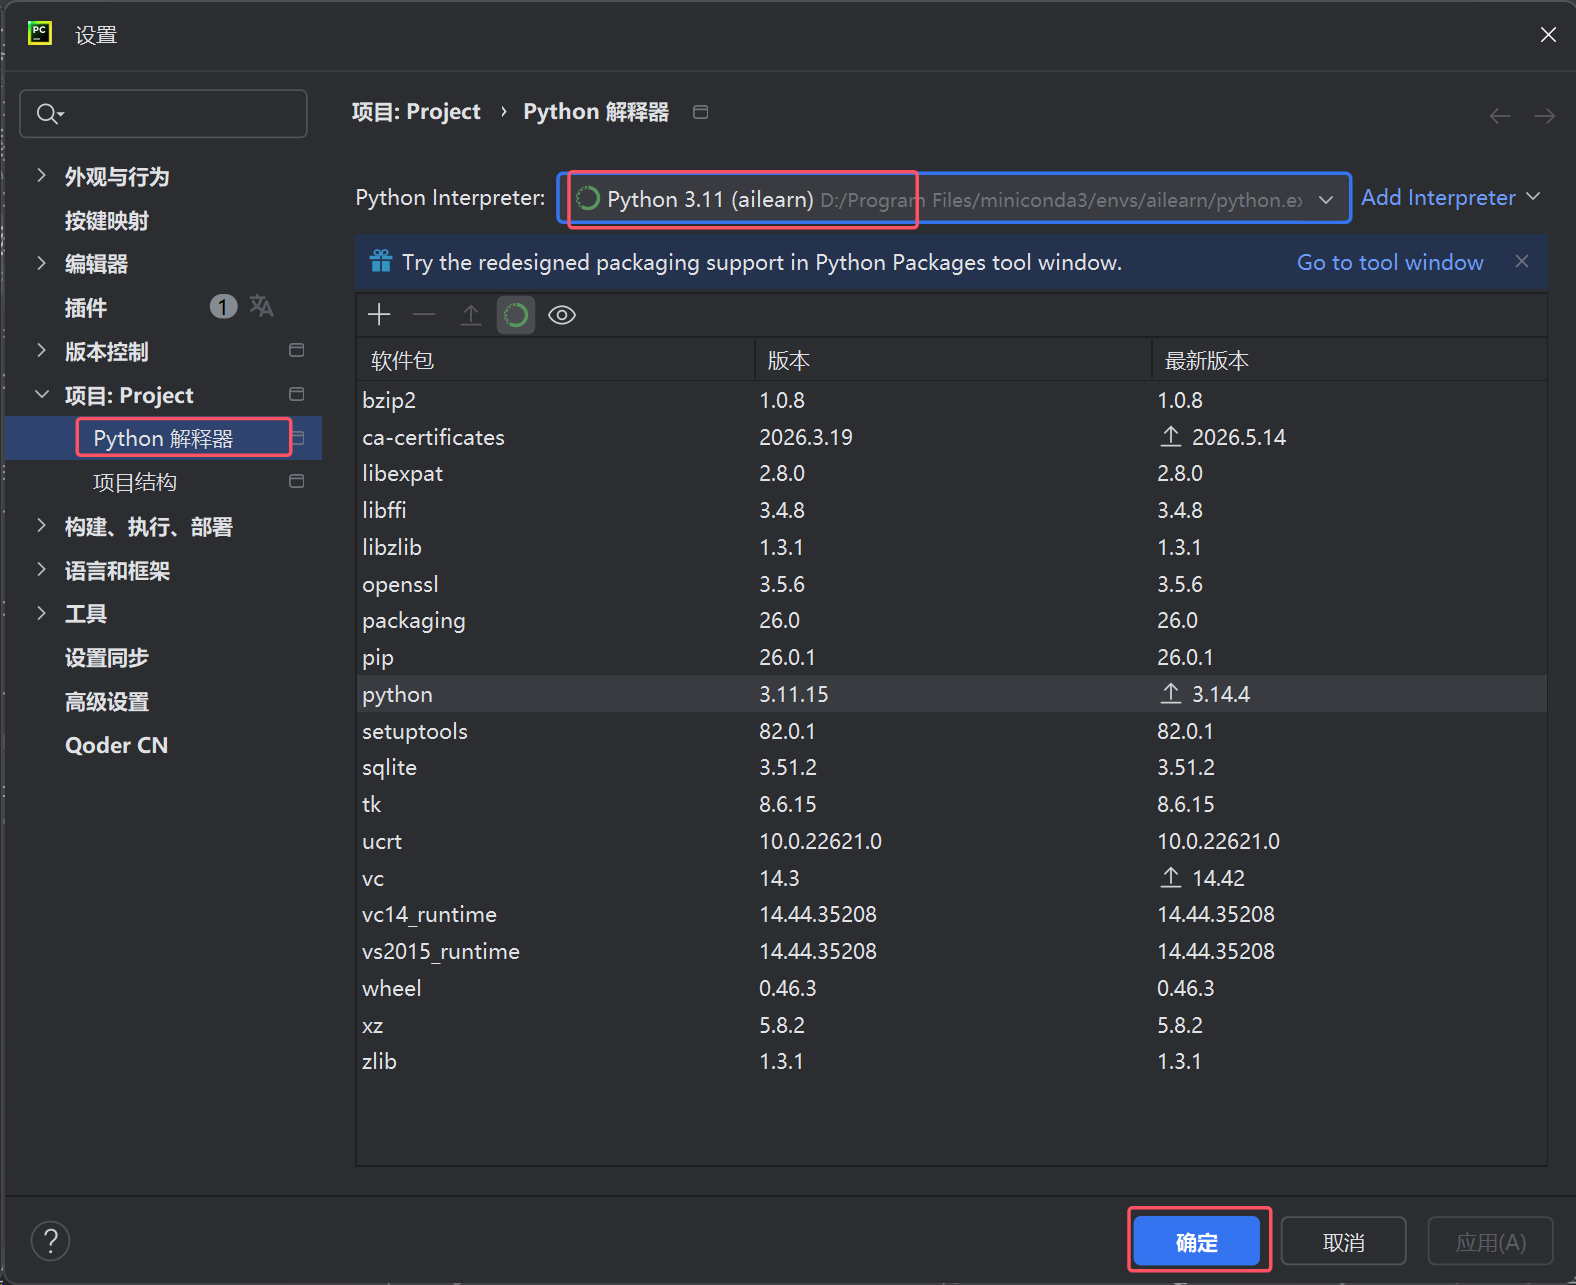1576x1285 pixels.
Task: Close the settings dialog window
Action: click(1548, 35)
